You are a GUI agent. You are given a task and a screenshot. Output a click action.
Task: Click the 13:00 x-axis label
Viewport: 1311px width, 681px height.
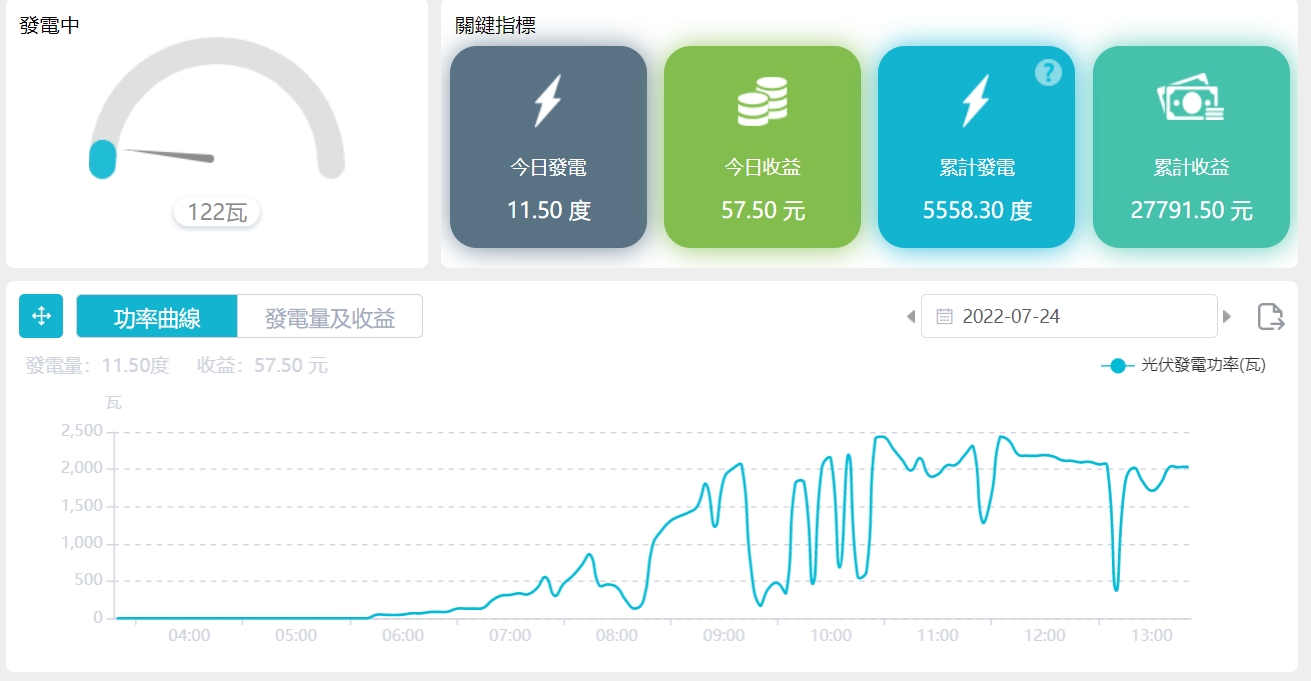point(1152,635)
